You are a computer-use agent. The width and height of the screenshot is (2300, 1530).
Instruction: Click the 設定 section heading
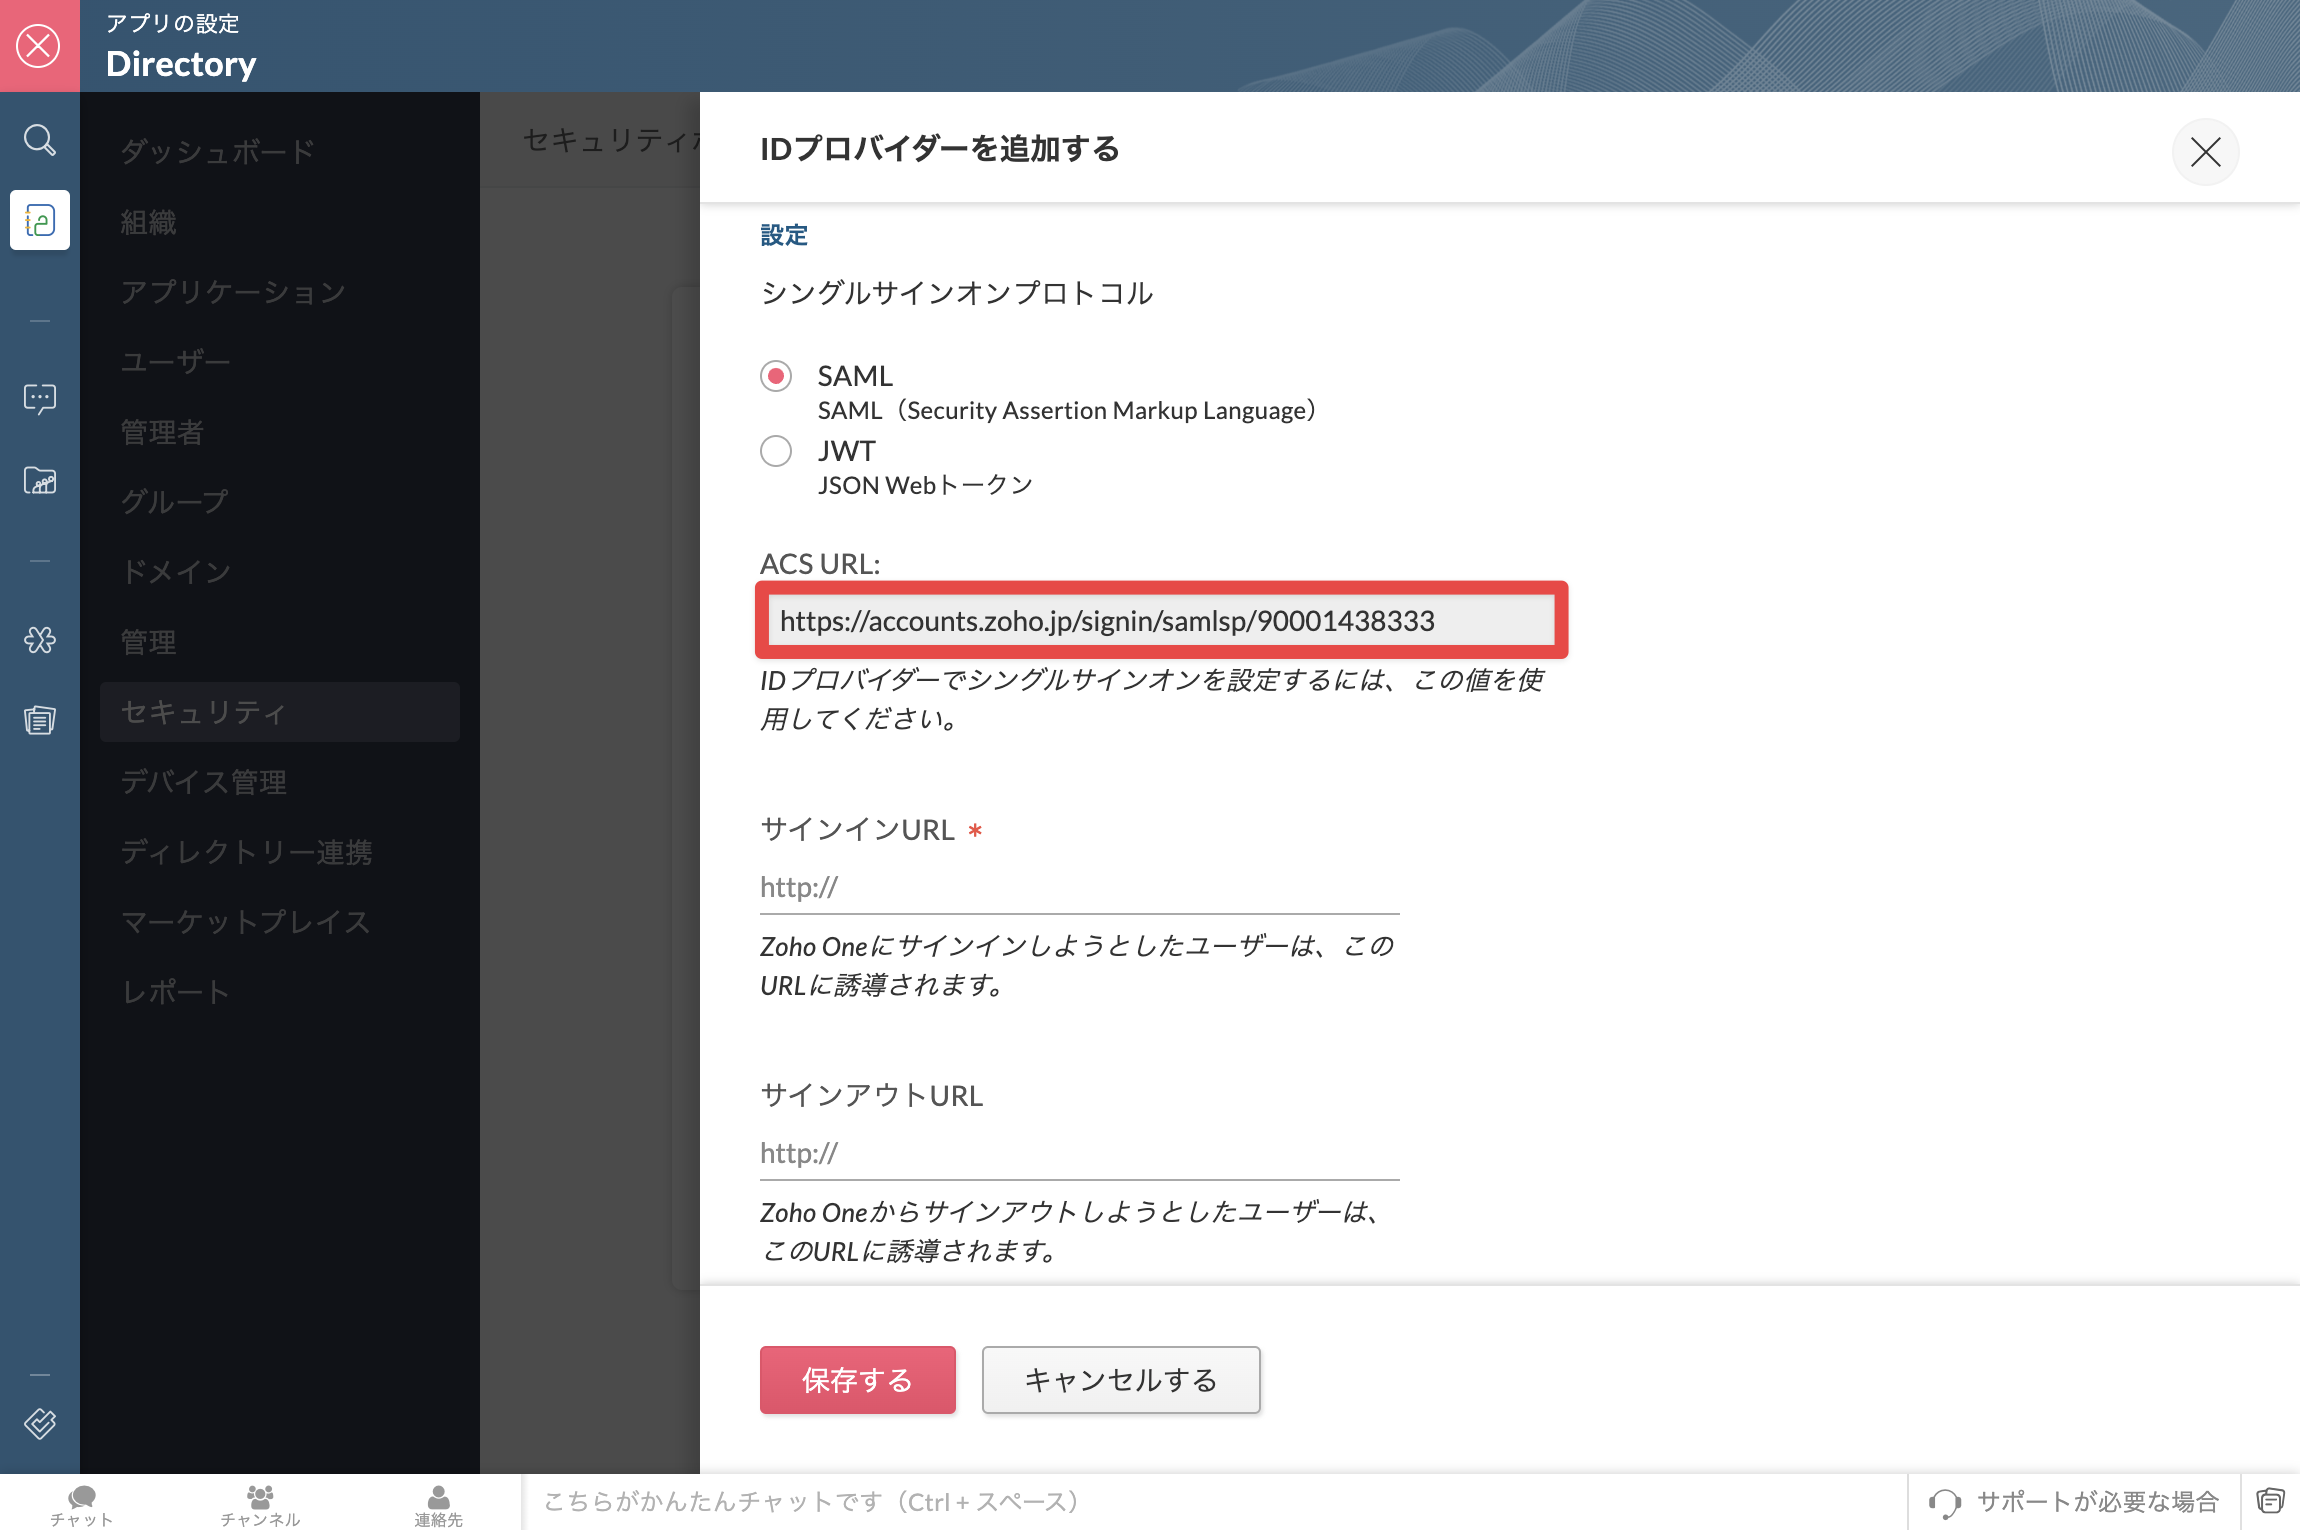784,236
